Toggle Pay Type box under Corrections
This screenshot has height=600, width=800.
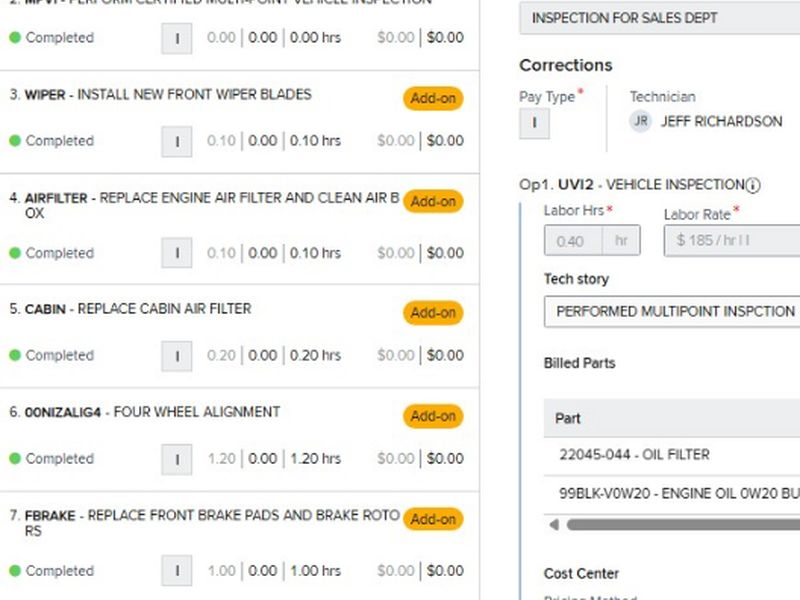(x=534, y=123)
